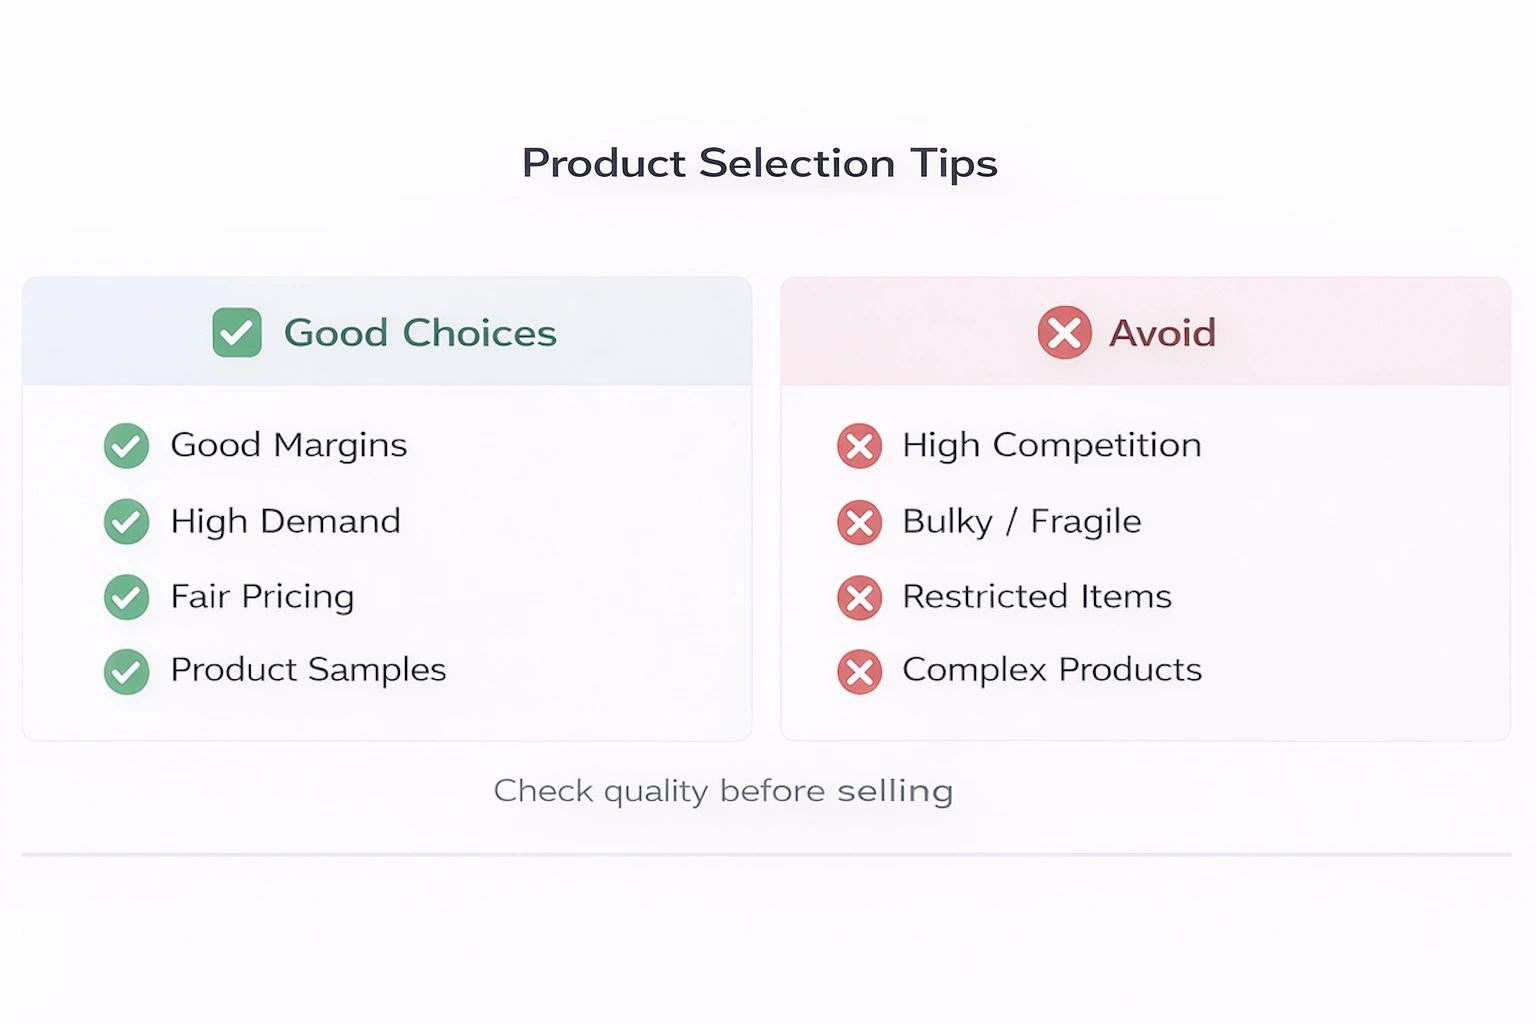The image size is (1536, 1024).
Task: Click the Fair Pricing label
Action: 263,597
